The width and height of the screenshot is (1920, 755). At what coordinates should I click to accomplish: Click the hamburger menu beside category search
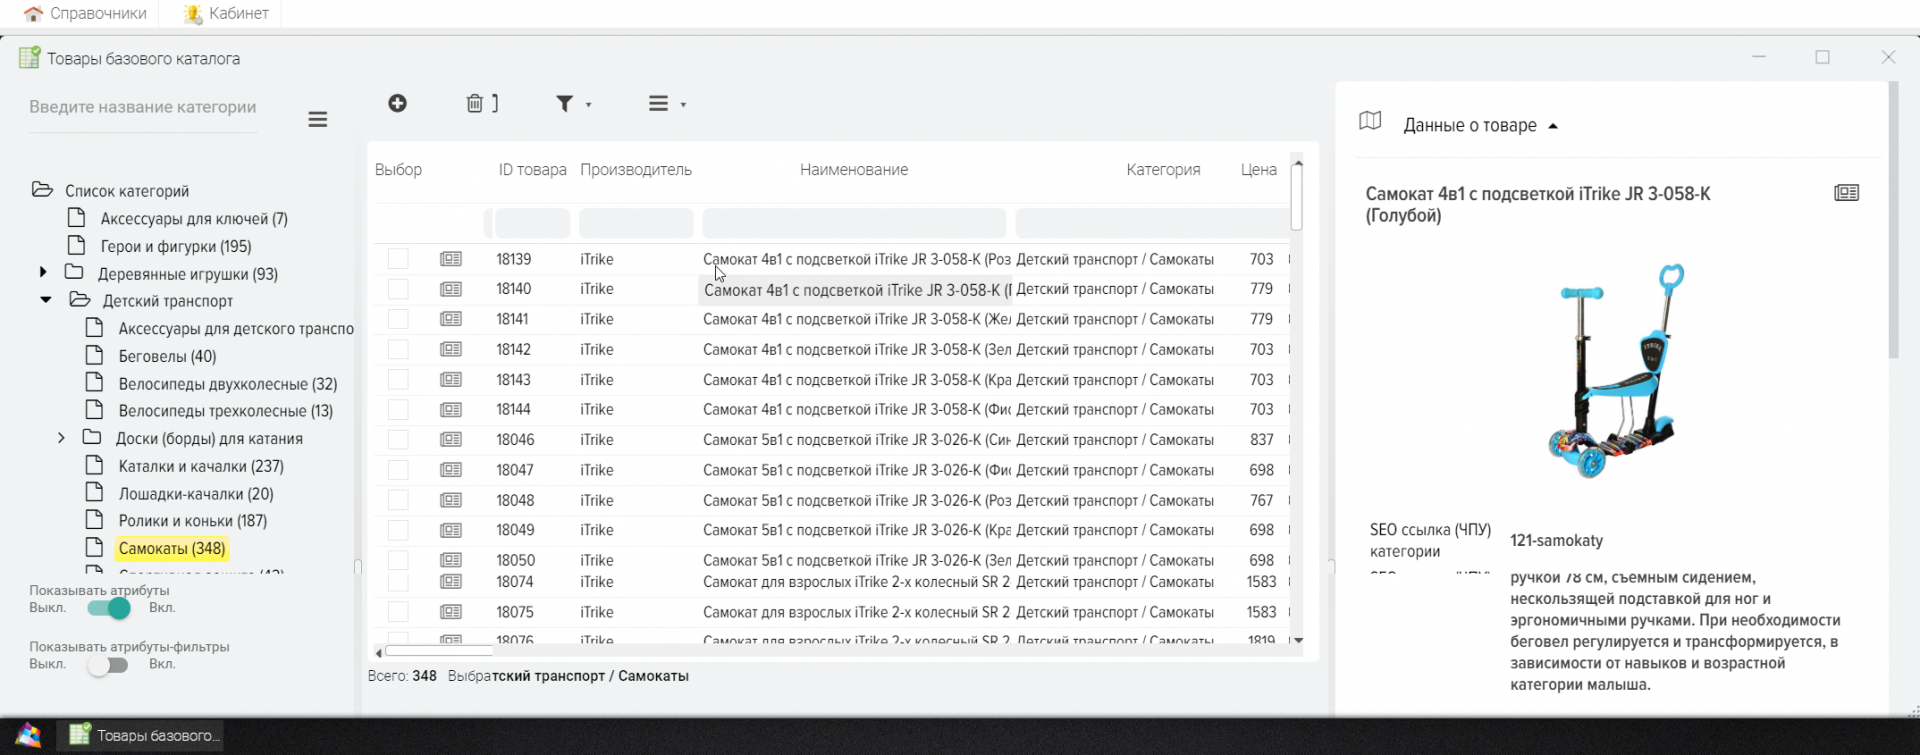click(318, 120)
